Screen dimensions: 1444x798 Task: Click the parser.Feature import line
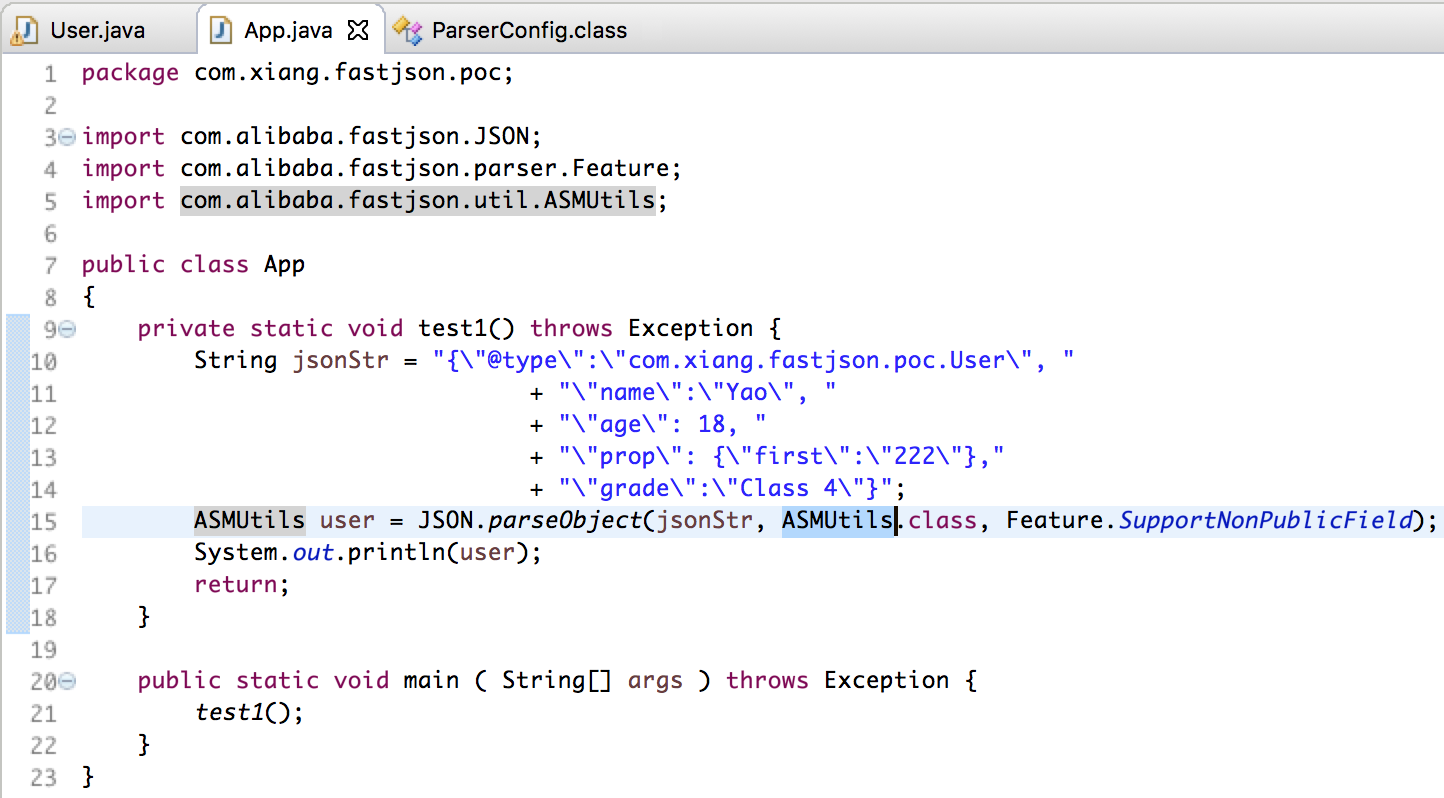pos(381,169)
